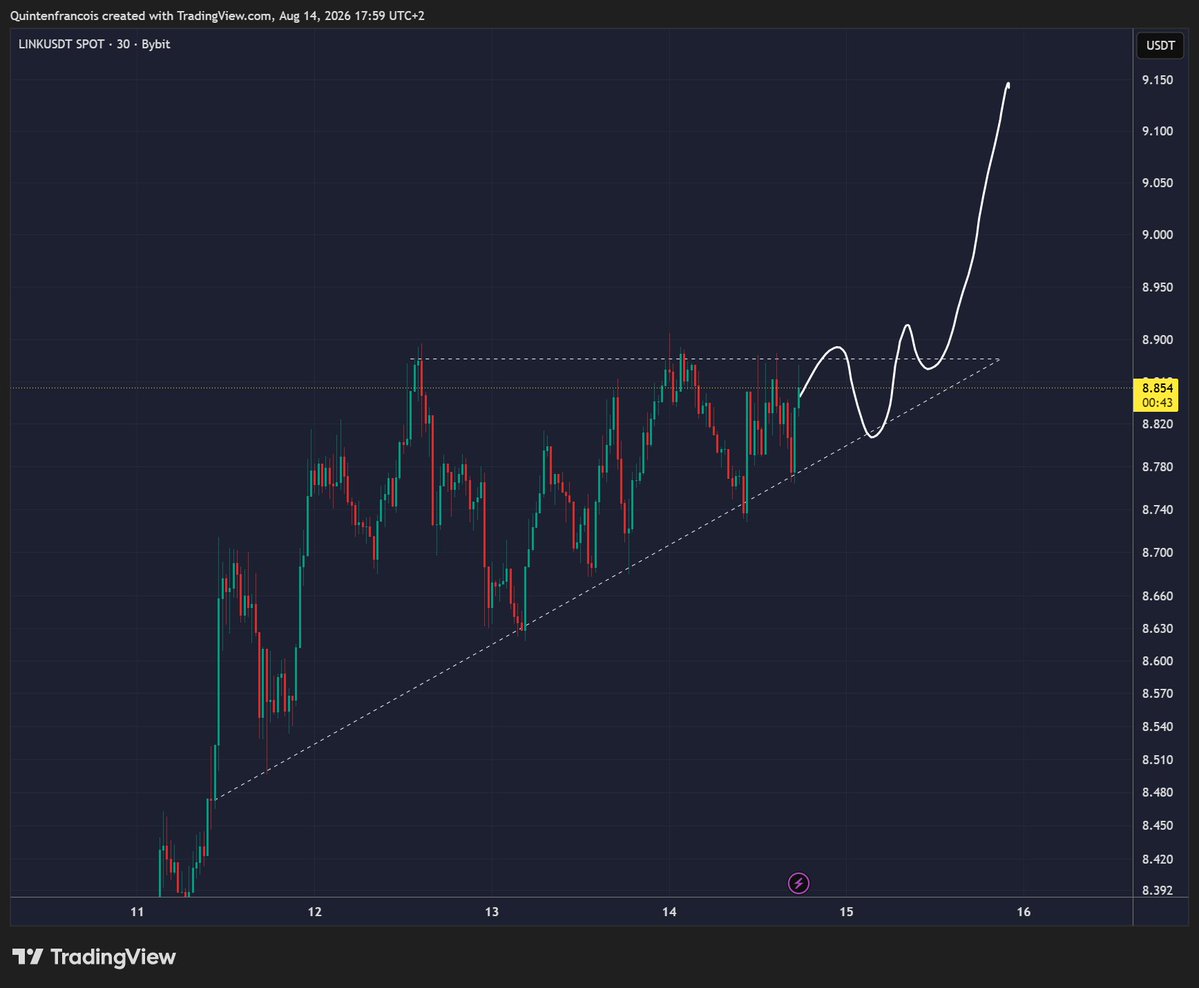Click the 8.510 price axis label

click(x=1157, y=759)
